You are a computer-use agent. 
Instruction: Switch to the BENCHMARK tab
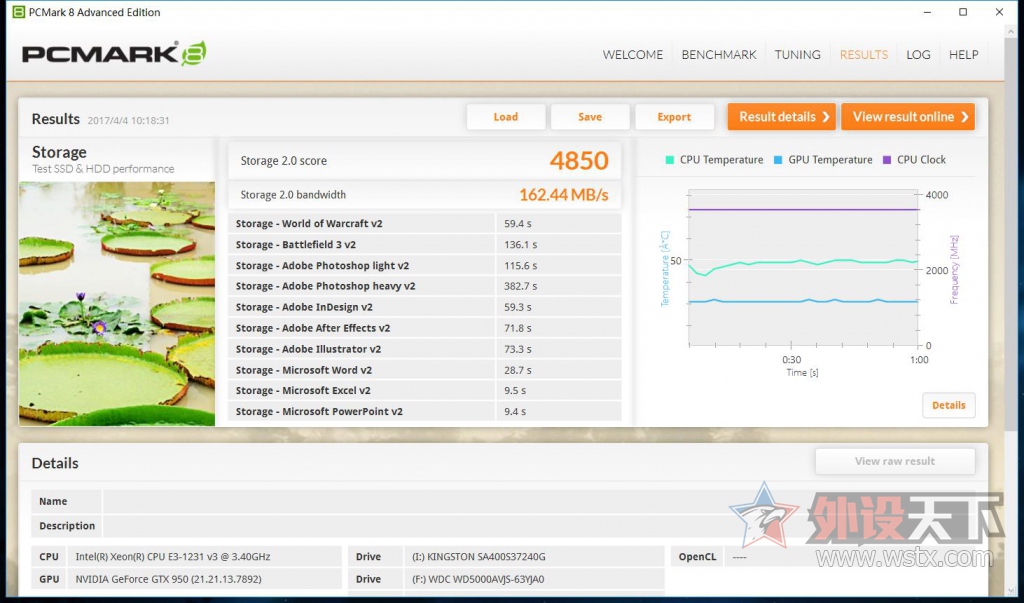[x=718, y=55]
